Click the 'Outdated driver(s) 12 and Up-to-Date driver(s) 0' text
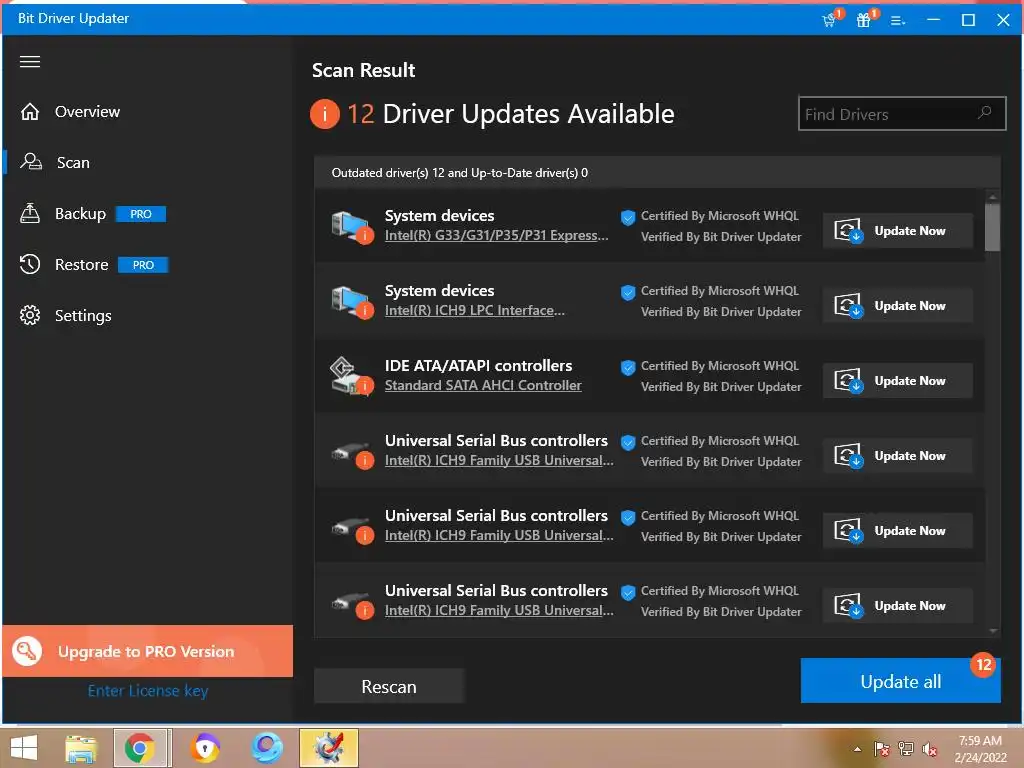 460,173
